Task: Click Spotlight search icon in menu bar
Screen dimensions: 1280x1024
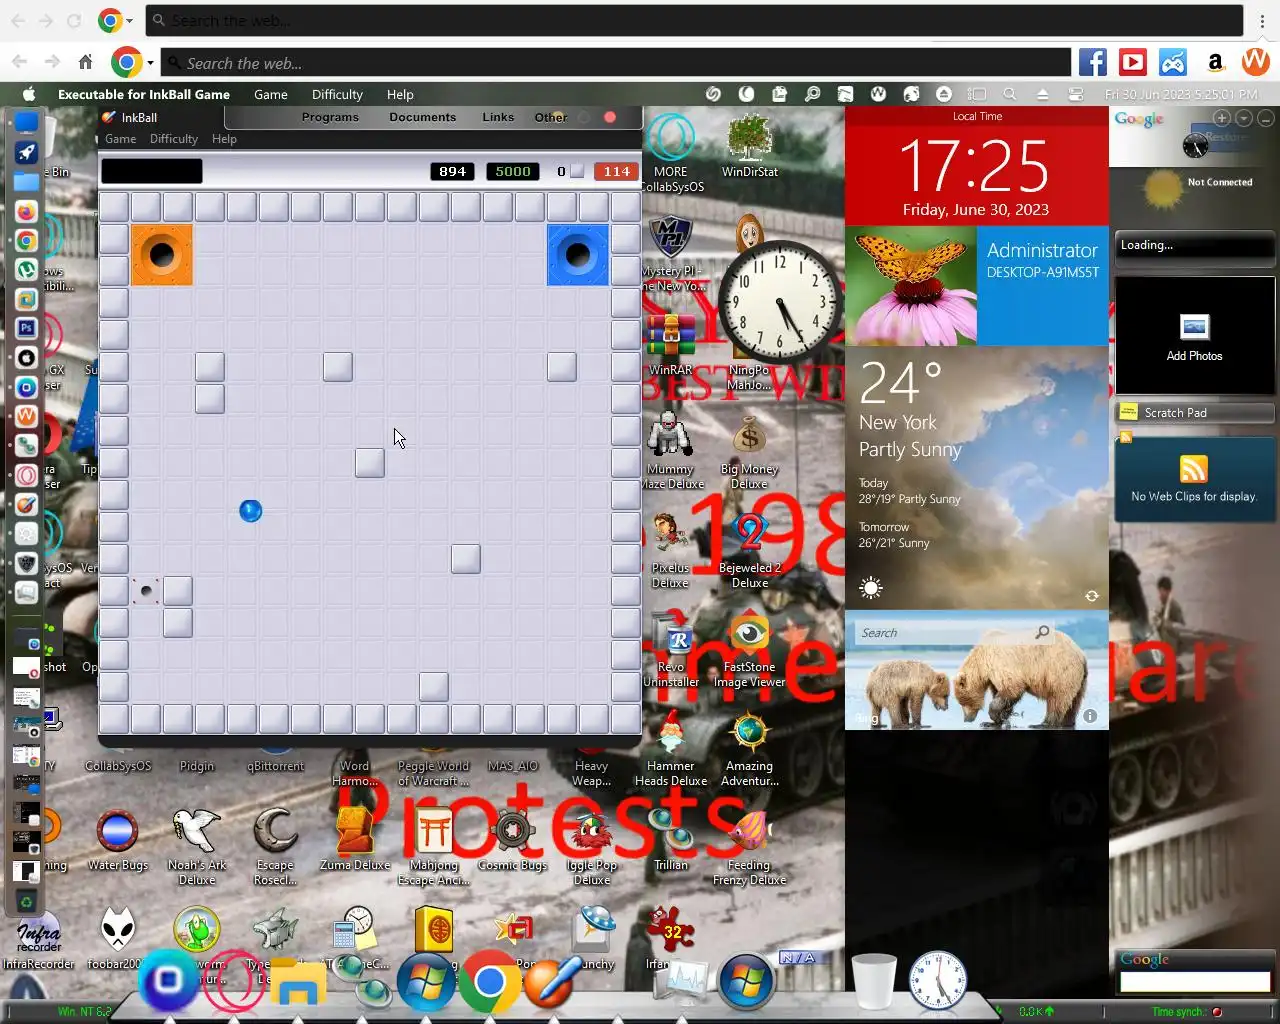Action: [1010, 94]
